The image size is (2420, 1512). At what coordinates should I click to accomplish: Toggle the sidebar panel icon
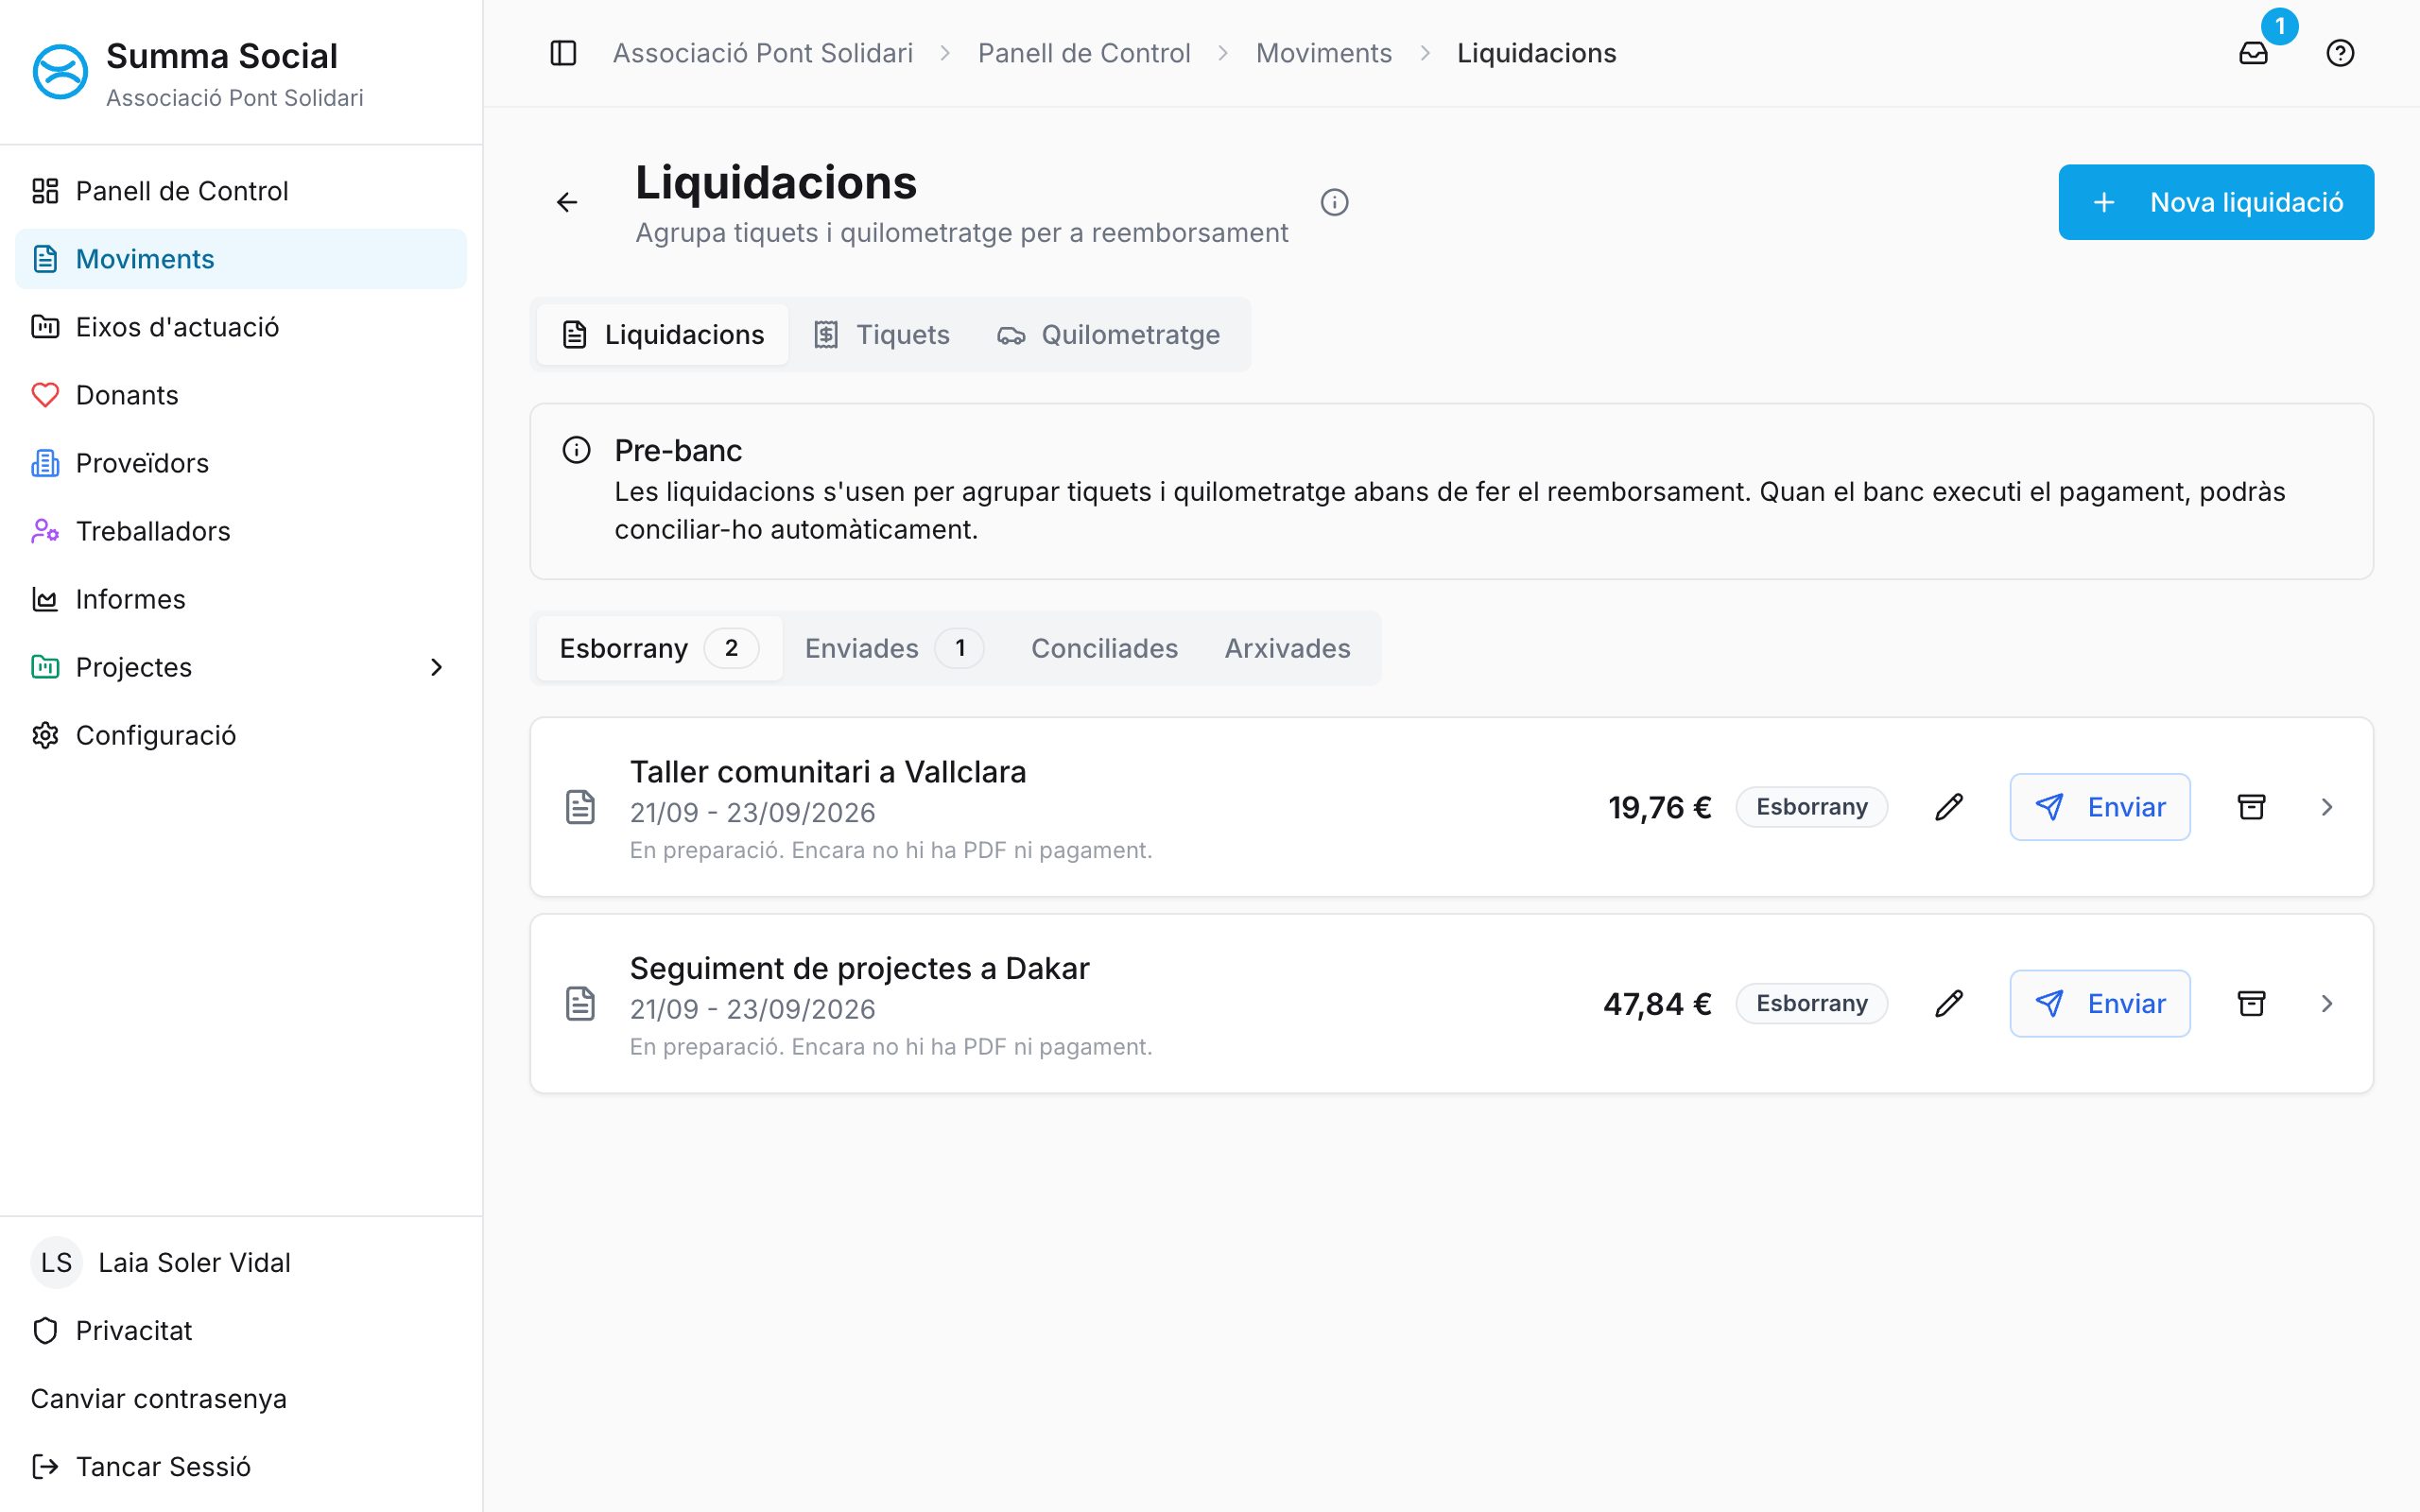click(x=563, y=53)
